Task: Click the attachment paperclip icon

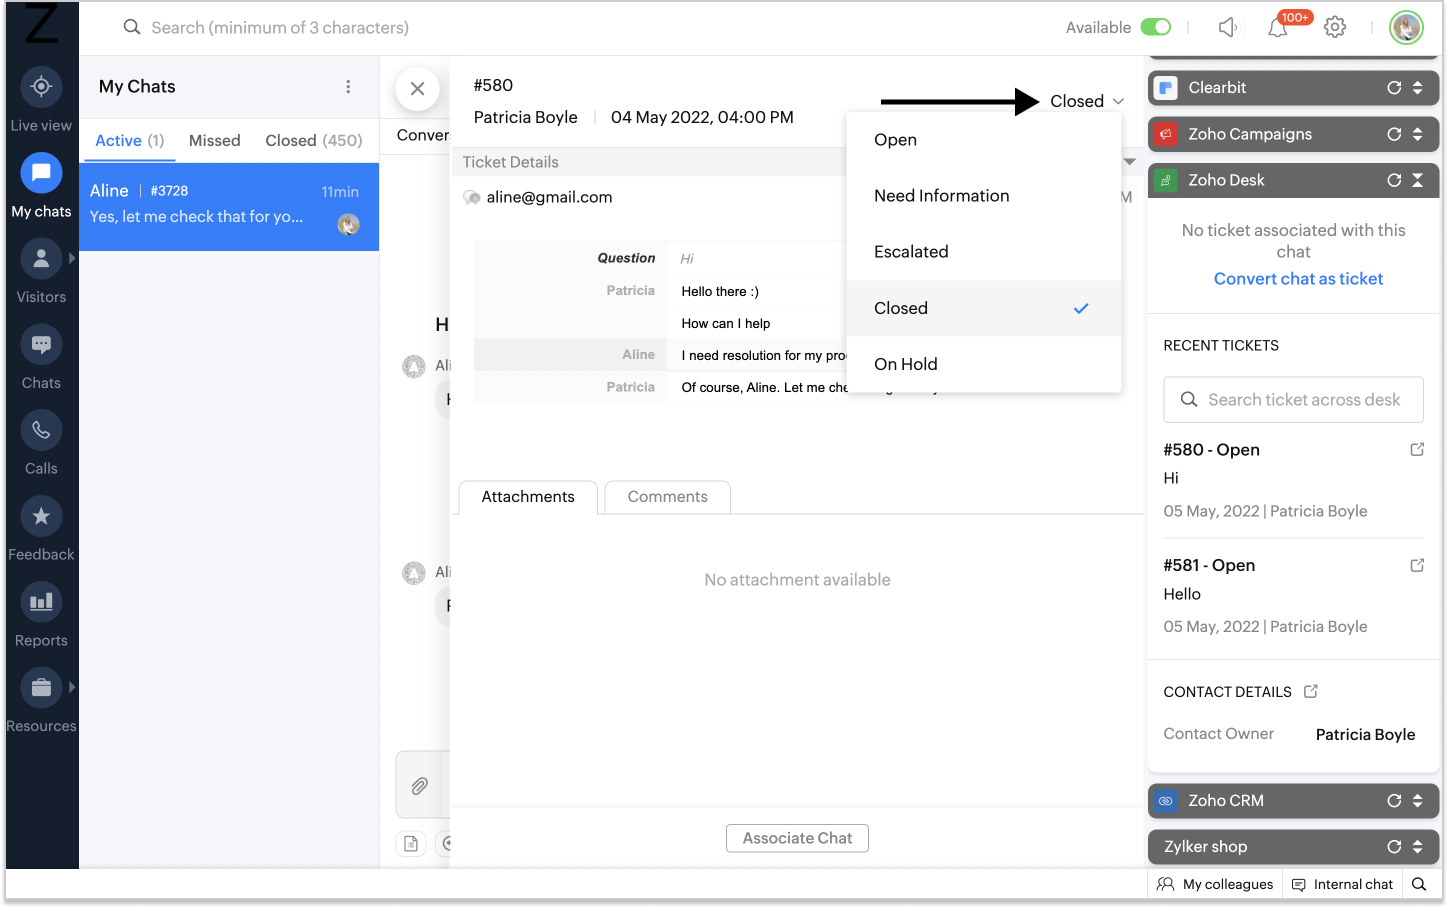Action: [420, 786]
